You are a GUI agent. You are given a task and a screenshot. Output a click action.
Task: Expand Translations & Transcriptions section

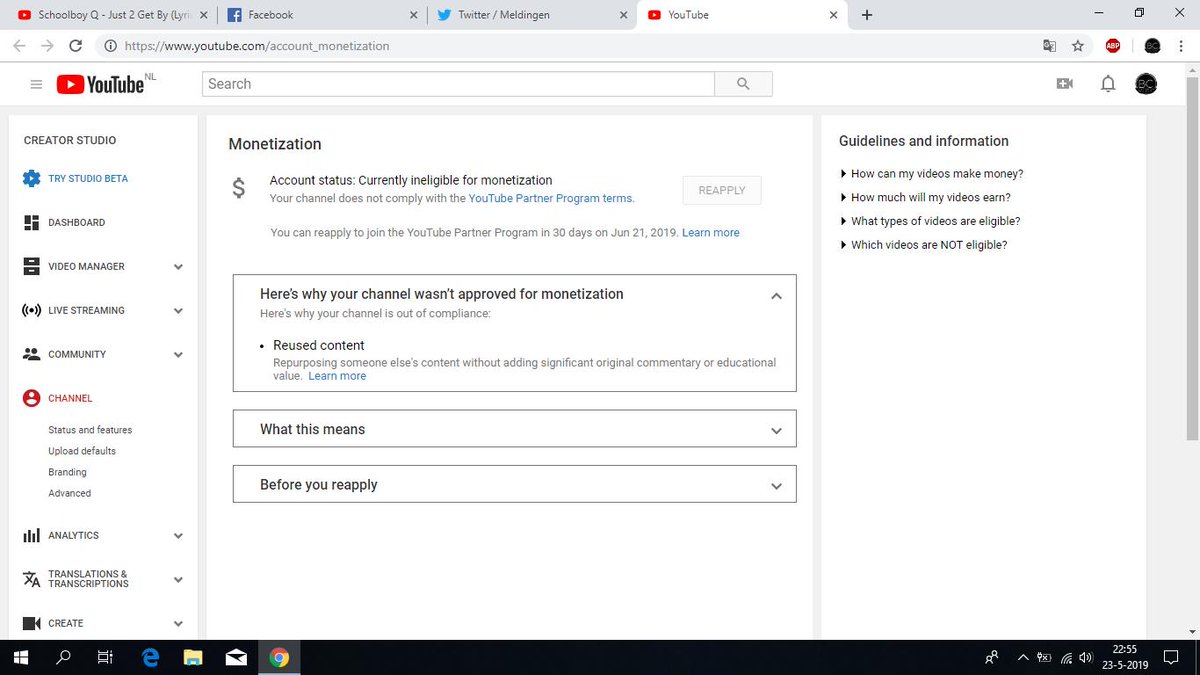click(178, 580)
